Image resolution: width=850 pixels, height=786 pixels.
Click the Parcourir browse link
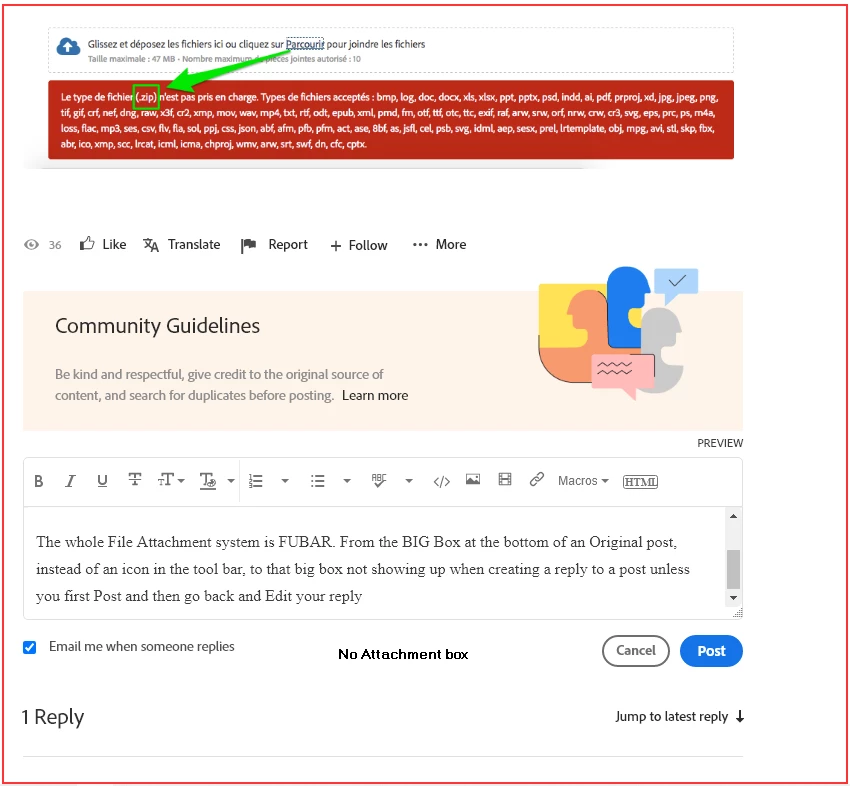click(x=305, y=44)
